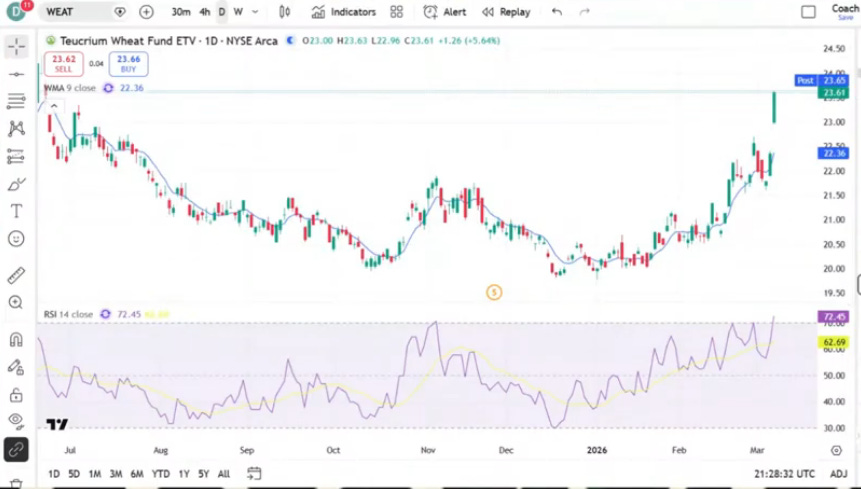The width and height of the screenshot is (861, 489).
Task: Select the XABCD pattern tool
Action: click(x=16, y=128)
